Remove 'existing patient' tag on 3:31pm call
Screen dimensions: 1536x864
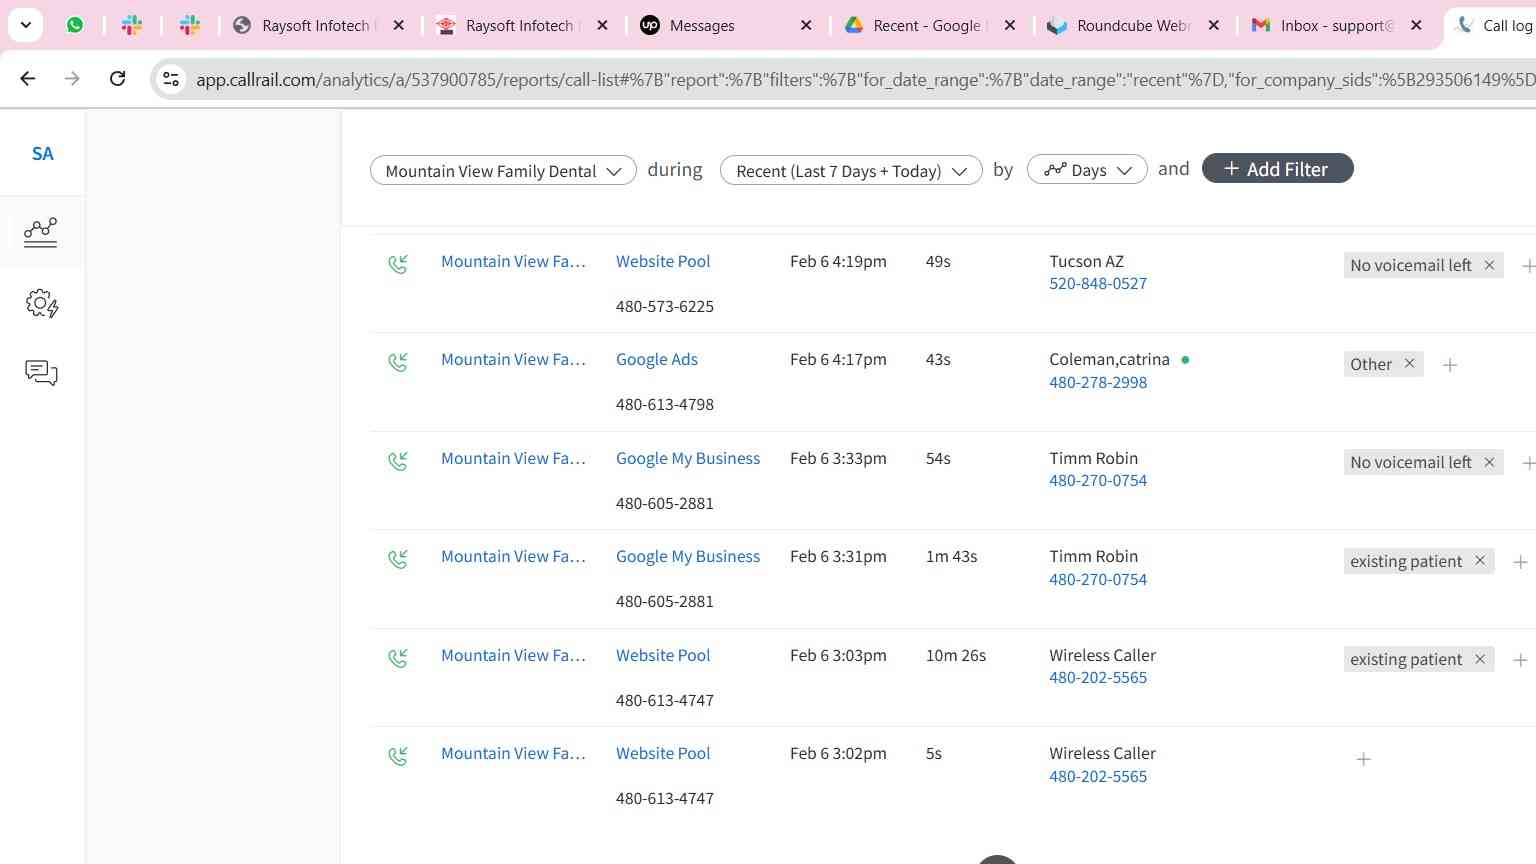click(1480, 560)
